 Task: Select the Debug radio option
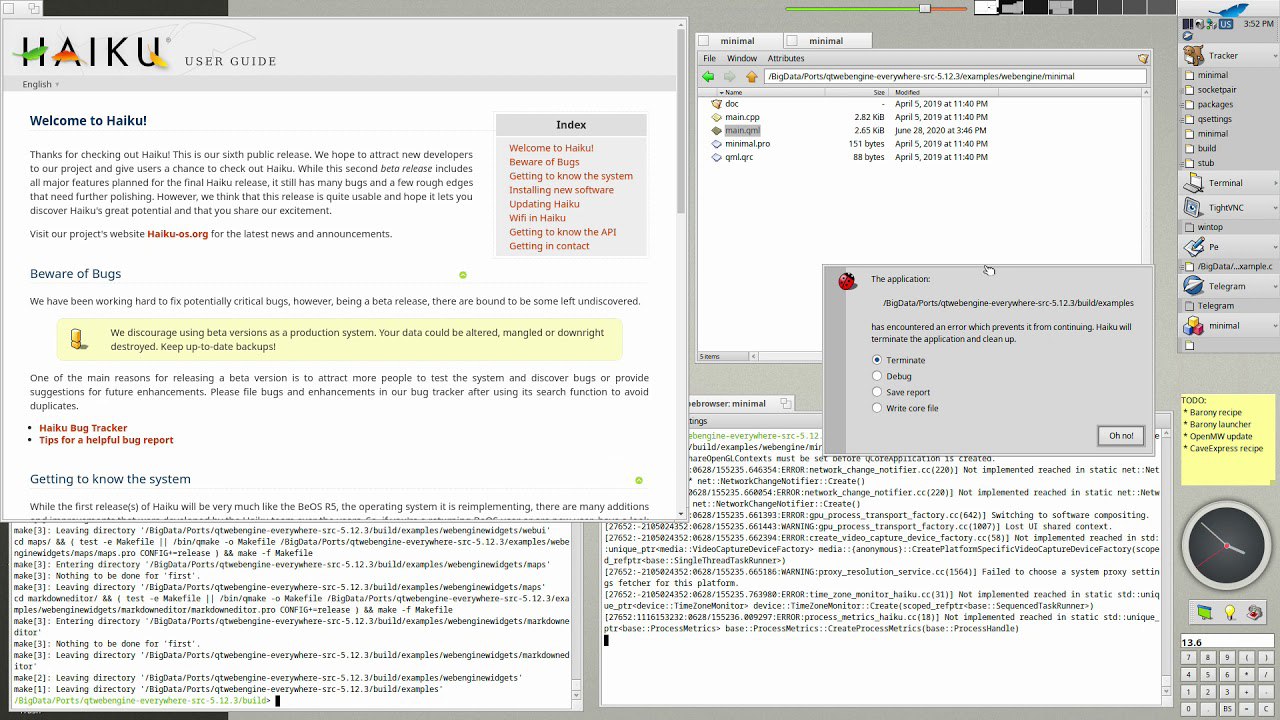[877, 376]
